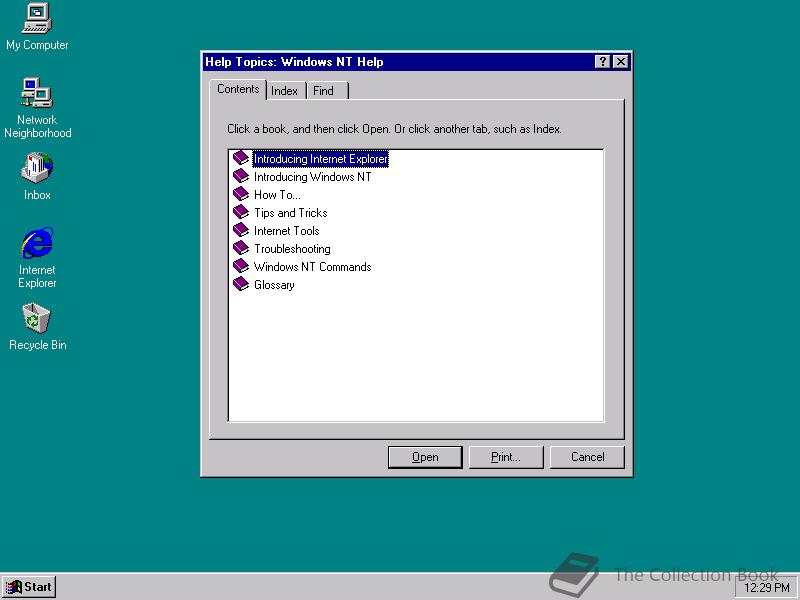Select the Glossary topic
800x600 pixels.
pos(274,285)
